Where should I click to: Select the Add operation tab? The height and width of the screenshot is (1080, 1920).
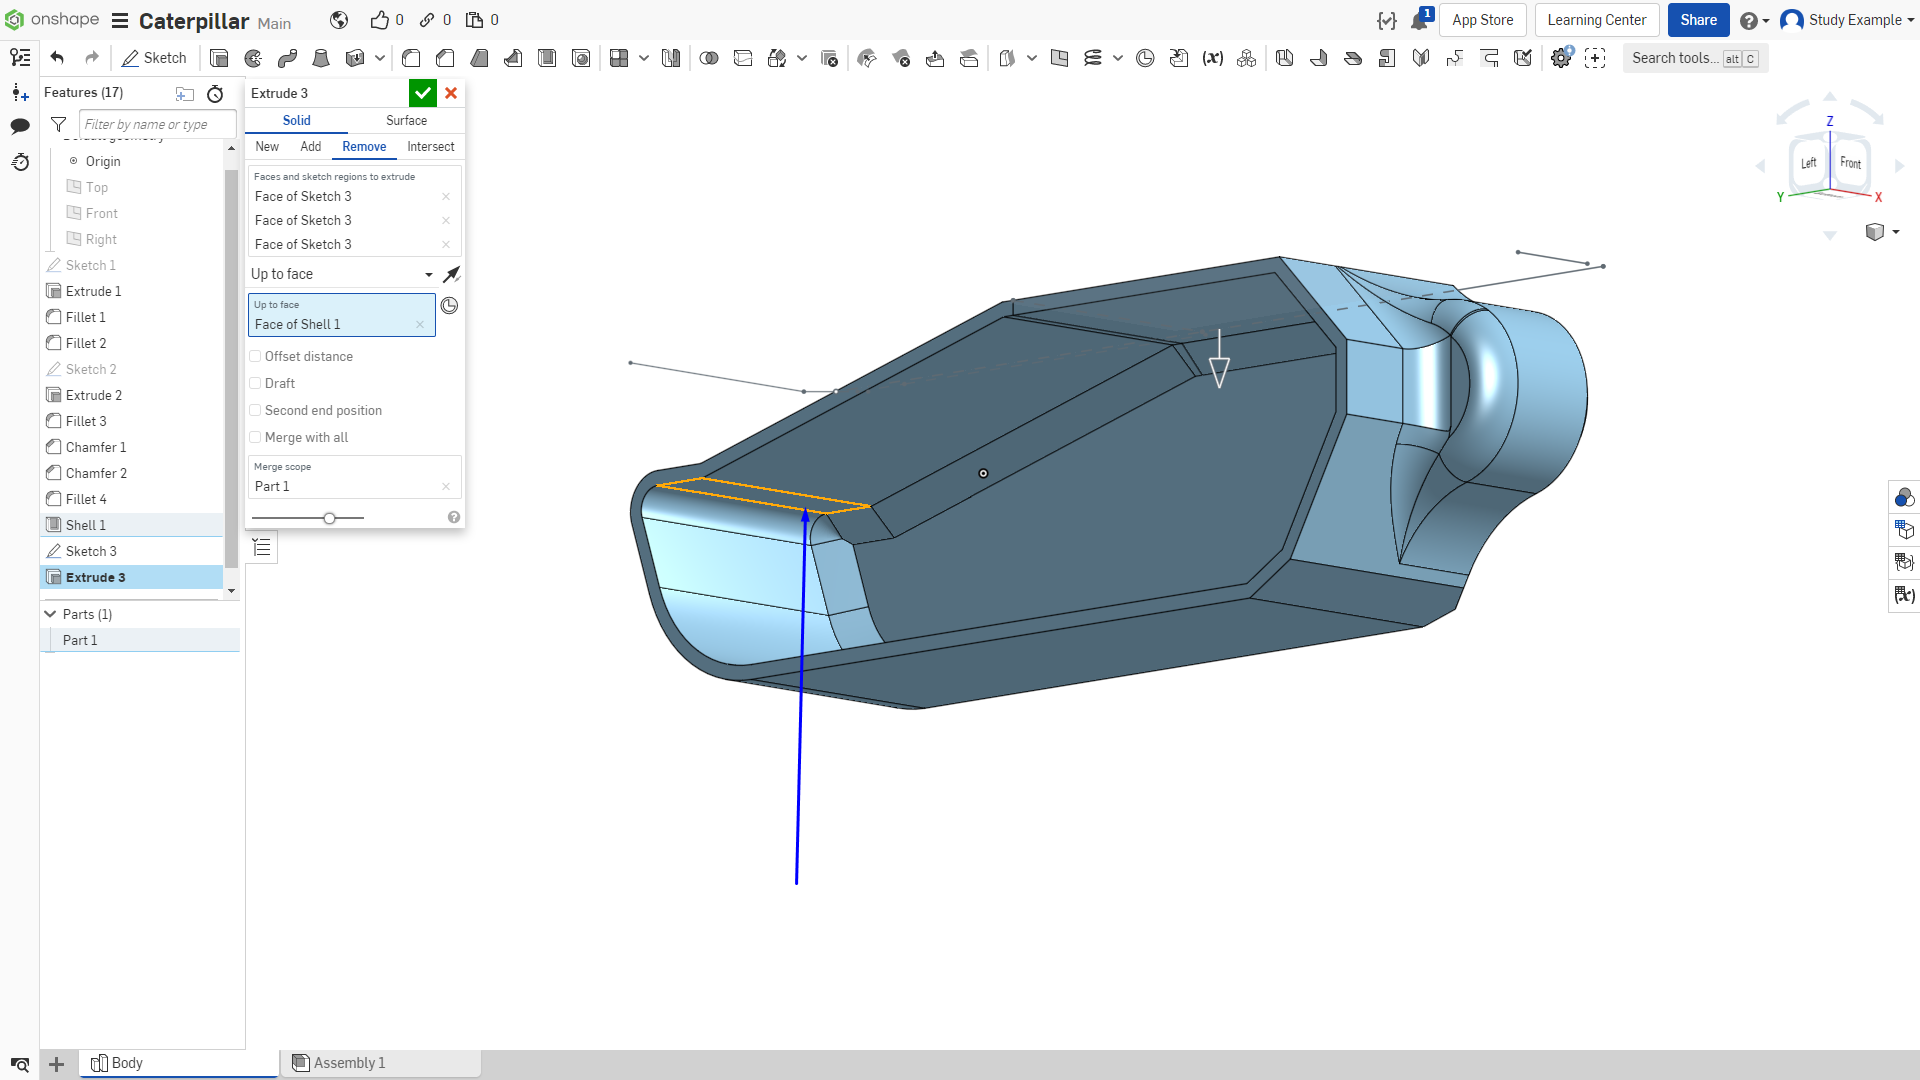[x=311, y=146]
